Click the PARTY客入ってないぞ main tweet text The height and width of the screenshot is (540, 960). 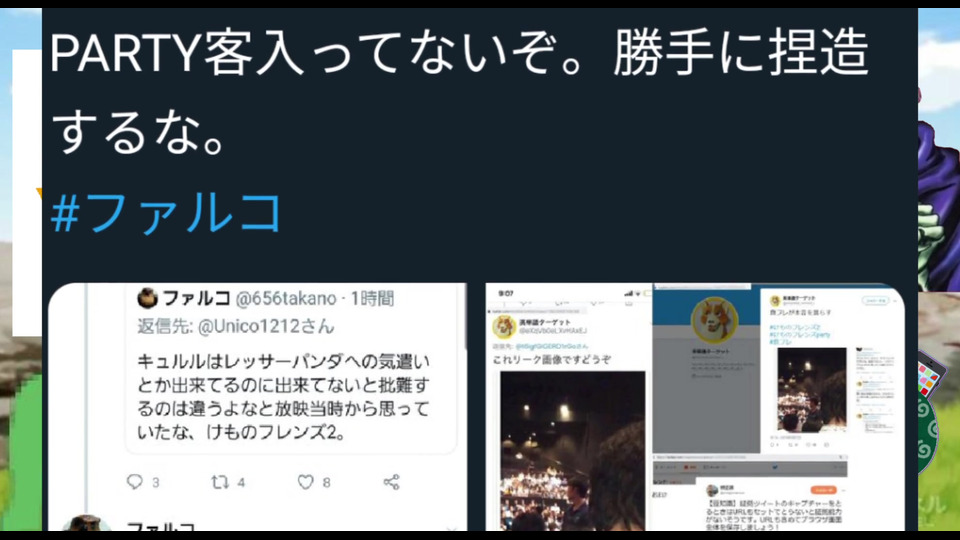pyautogui.click(x=459, y=92)
